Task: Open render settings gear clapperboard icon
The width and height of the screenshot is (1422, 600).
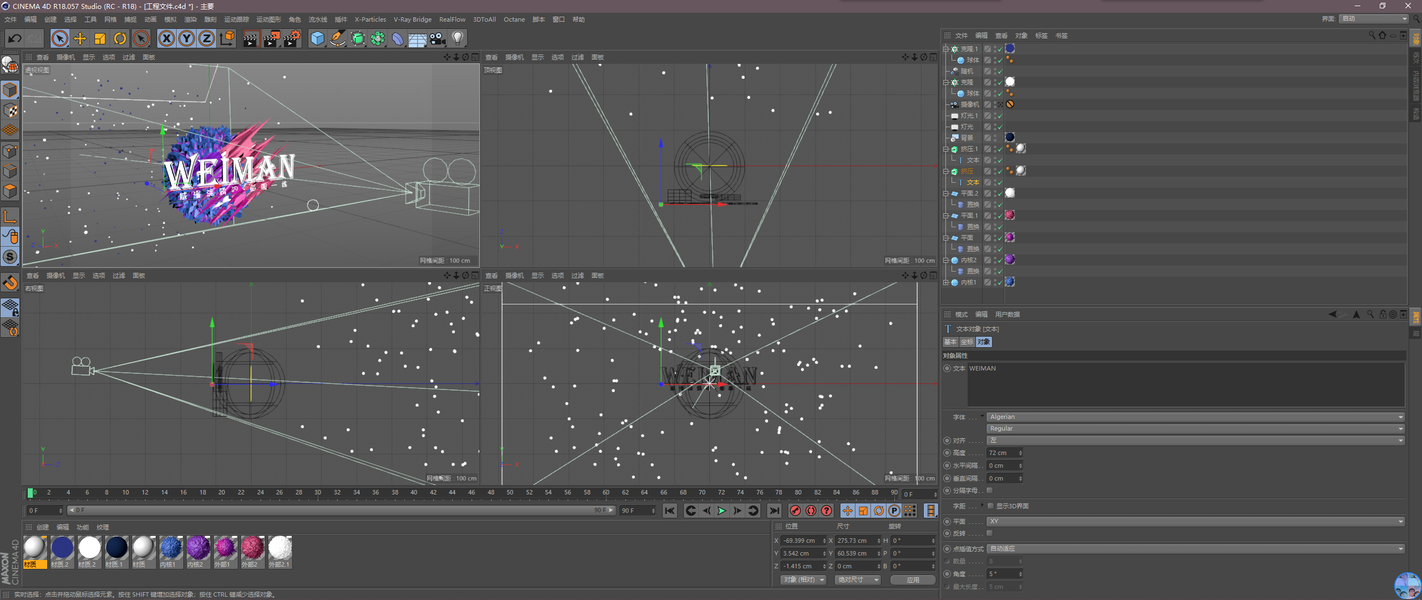Action: click(291, 39)
